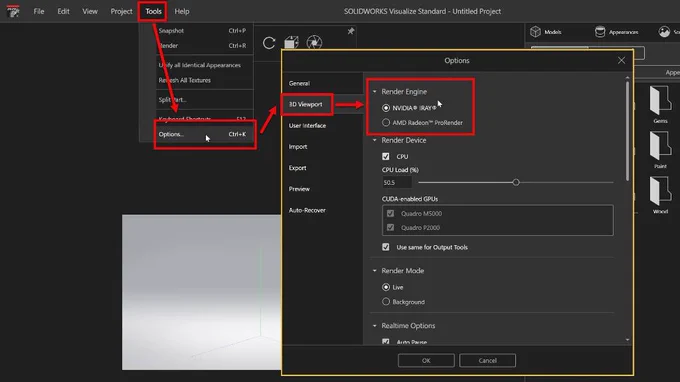Select Background render mode
Image resolution: width=680 pixels, height=382 pixels.
pyautogui.click(x=386, y=301)
